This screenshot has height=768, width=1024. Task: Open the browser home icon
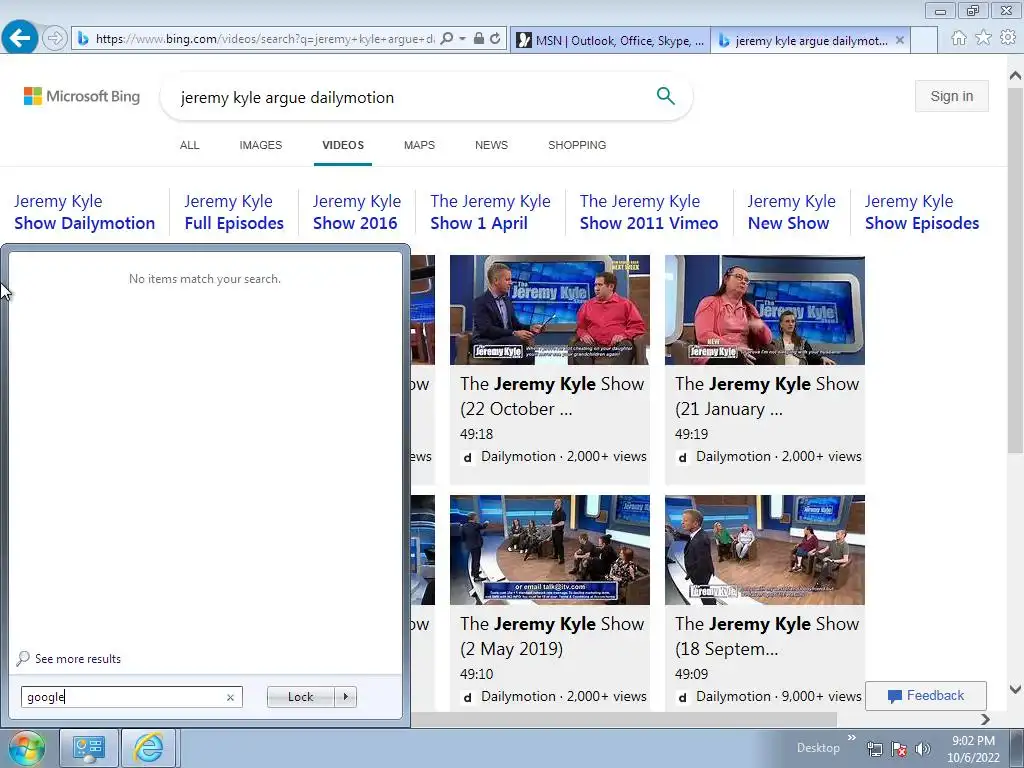pyautogui.click(x=959, y=38)
